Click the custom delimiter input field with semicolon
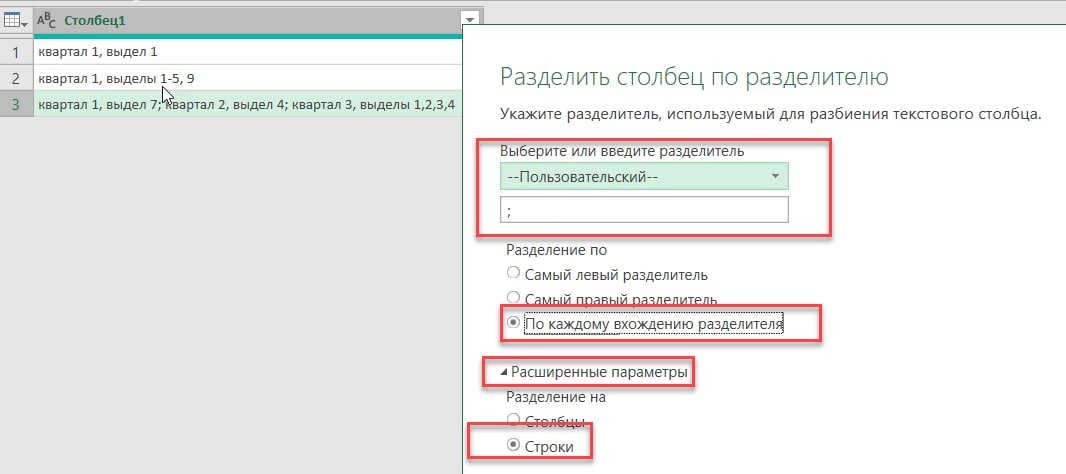Image resolution: width=1066 pixels, height=474 pixels. 644,210
